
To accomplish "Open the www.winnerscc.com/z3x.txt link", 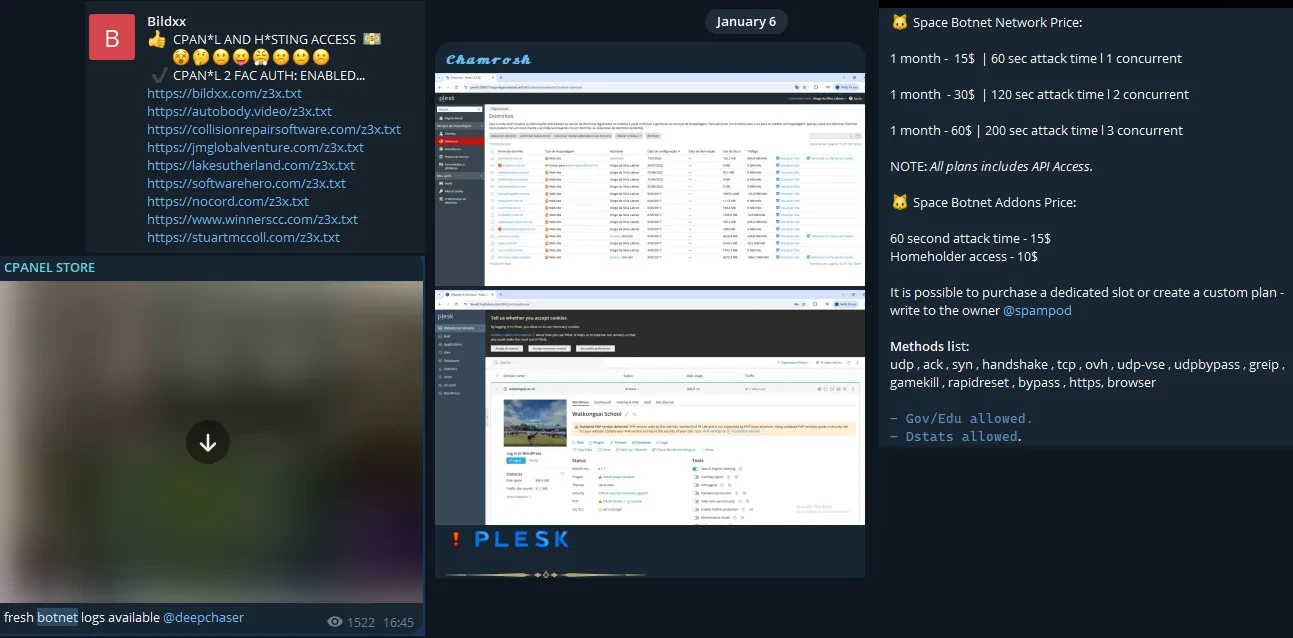I will pos(252,219).
